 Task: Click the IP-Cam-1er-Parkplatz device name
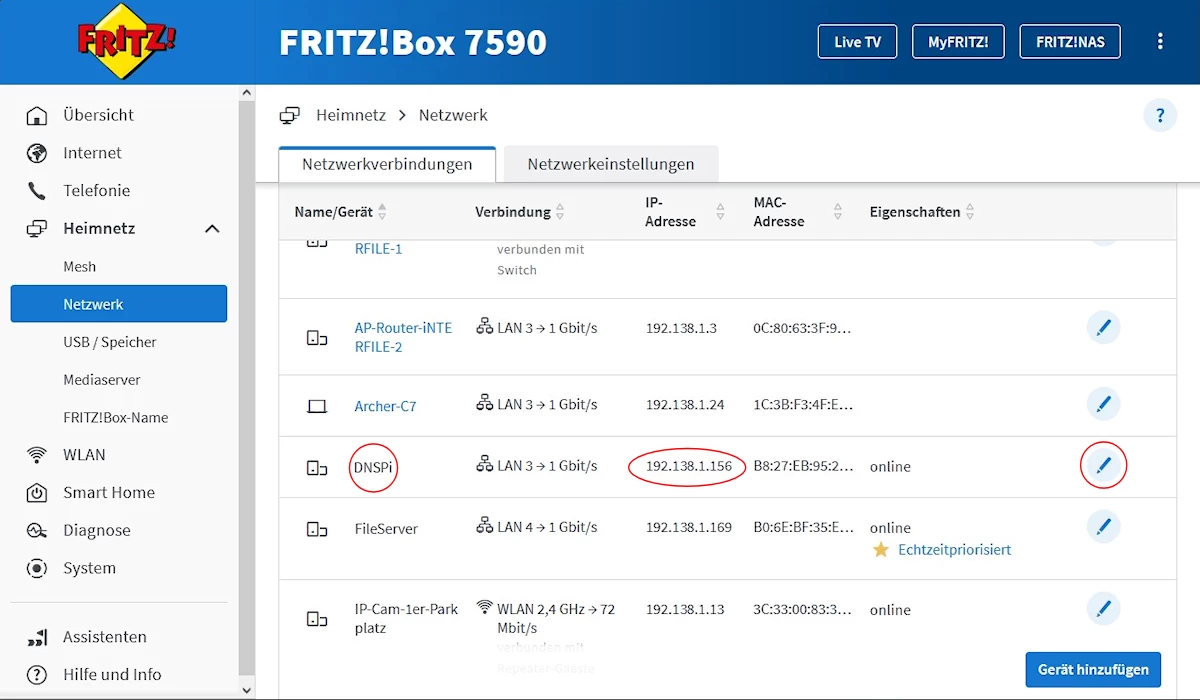pos(406,618)
